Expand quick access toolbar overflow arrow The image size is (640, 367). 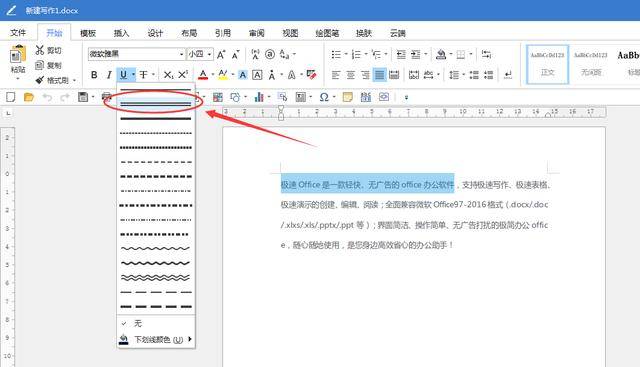click(x=406, y=98)
